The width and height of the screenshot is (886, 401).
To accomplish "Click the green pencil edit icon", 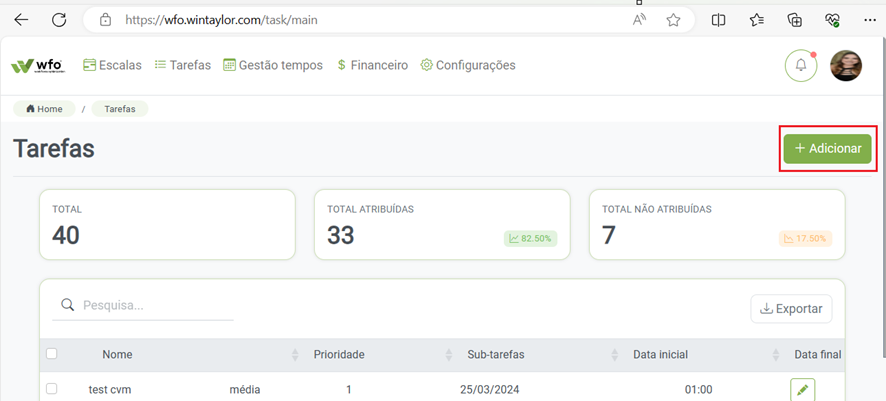I will pos(802,390).
